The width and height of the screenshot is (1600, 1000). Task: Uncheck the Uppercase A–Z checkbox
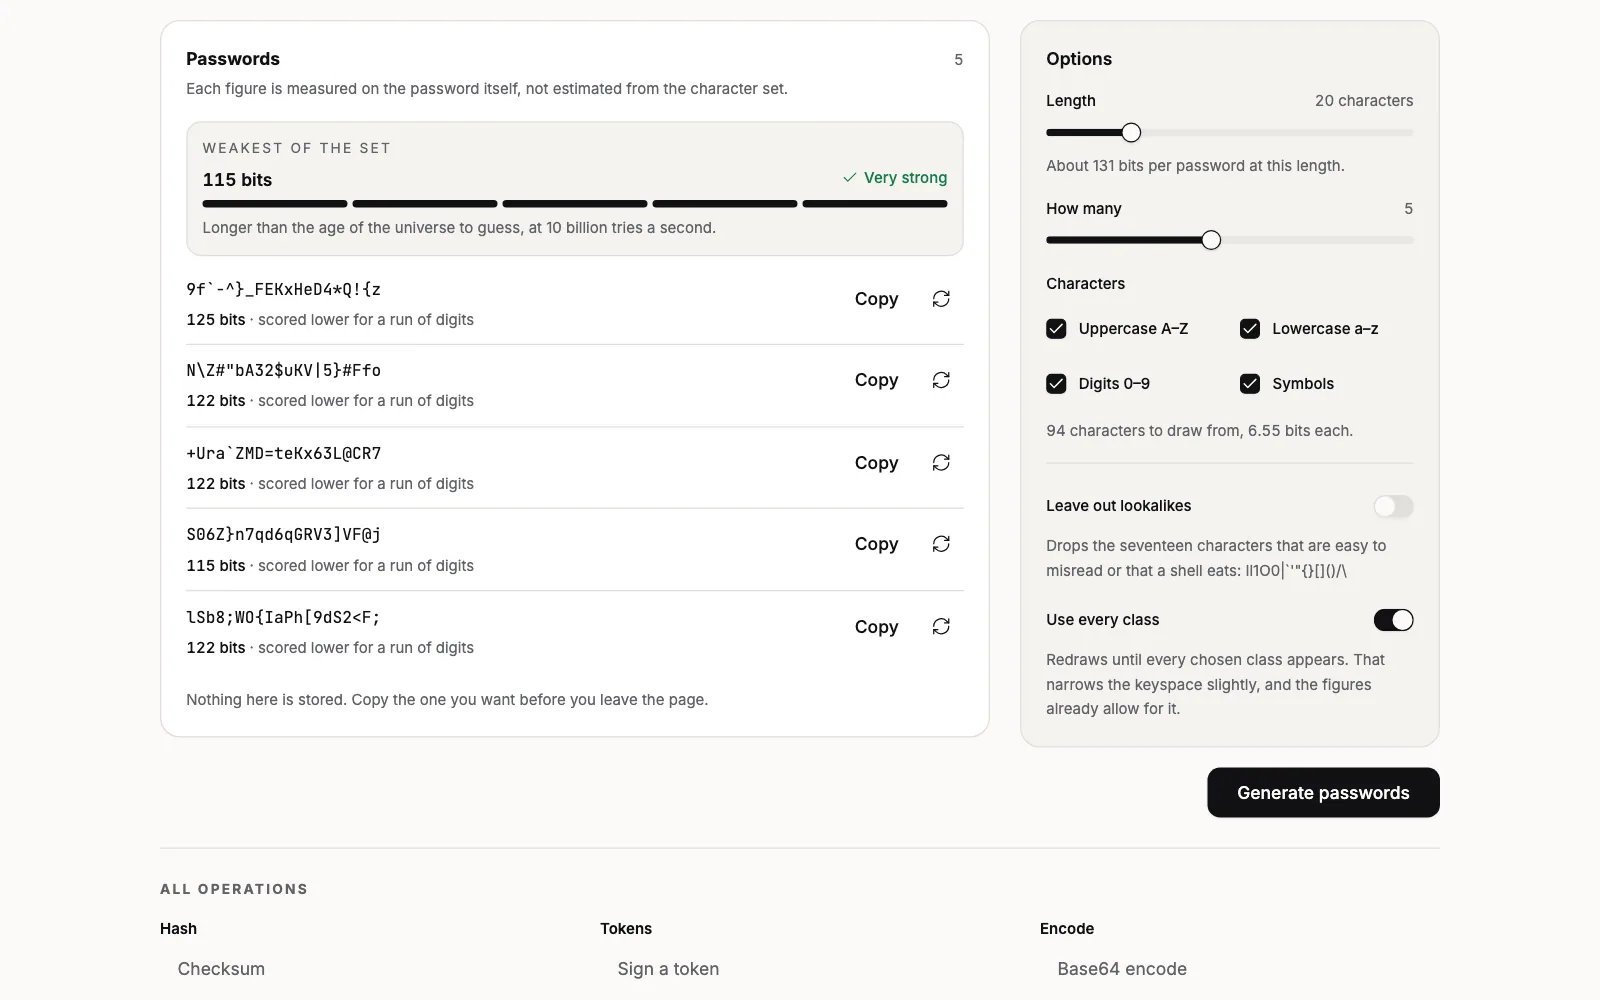point(1056,329)
